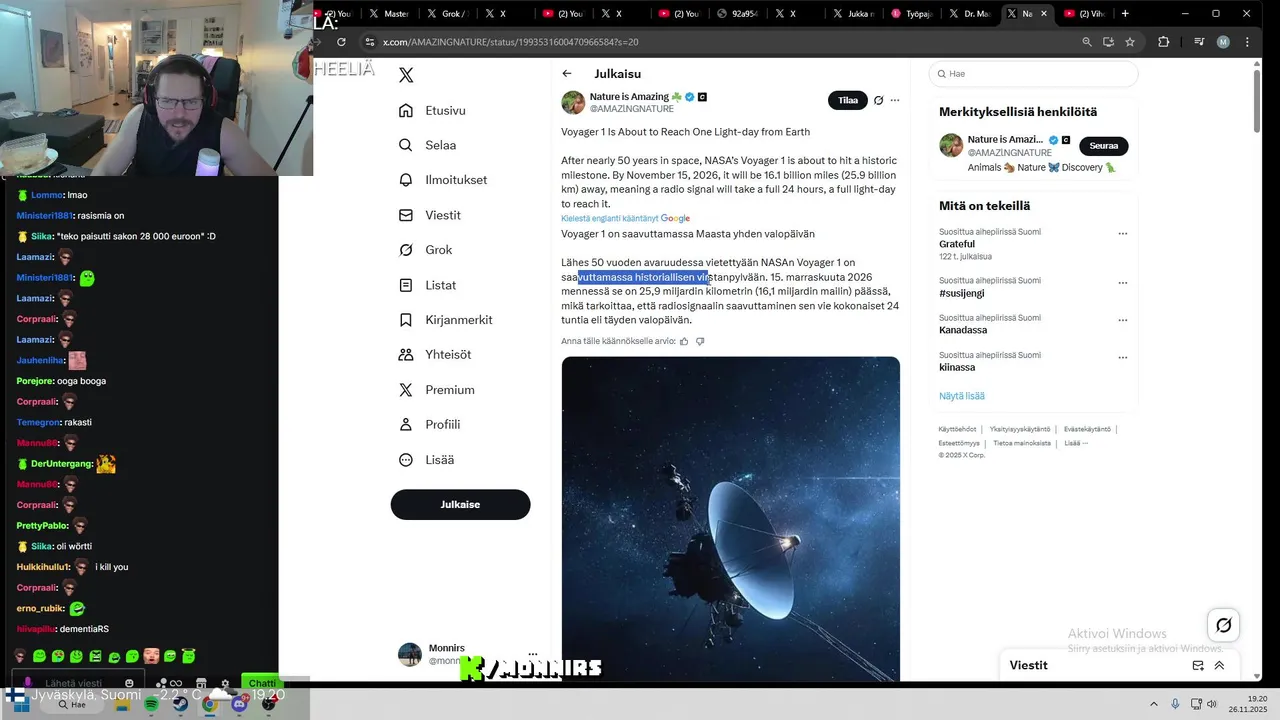Open Nature is Amazing post avatar

coord(573,102)
